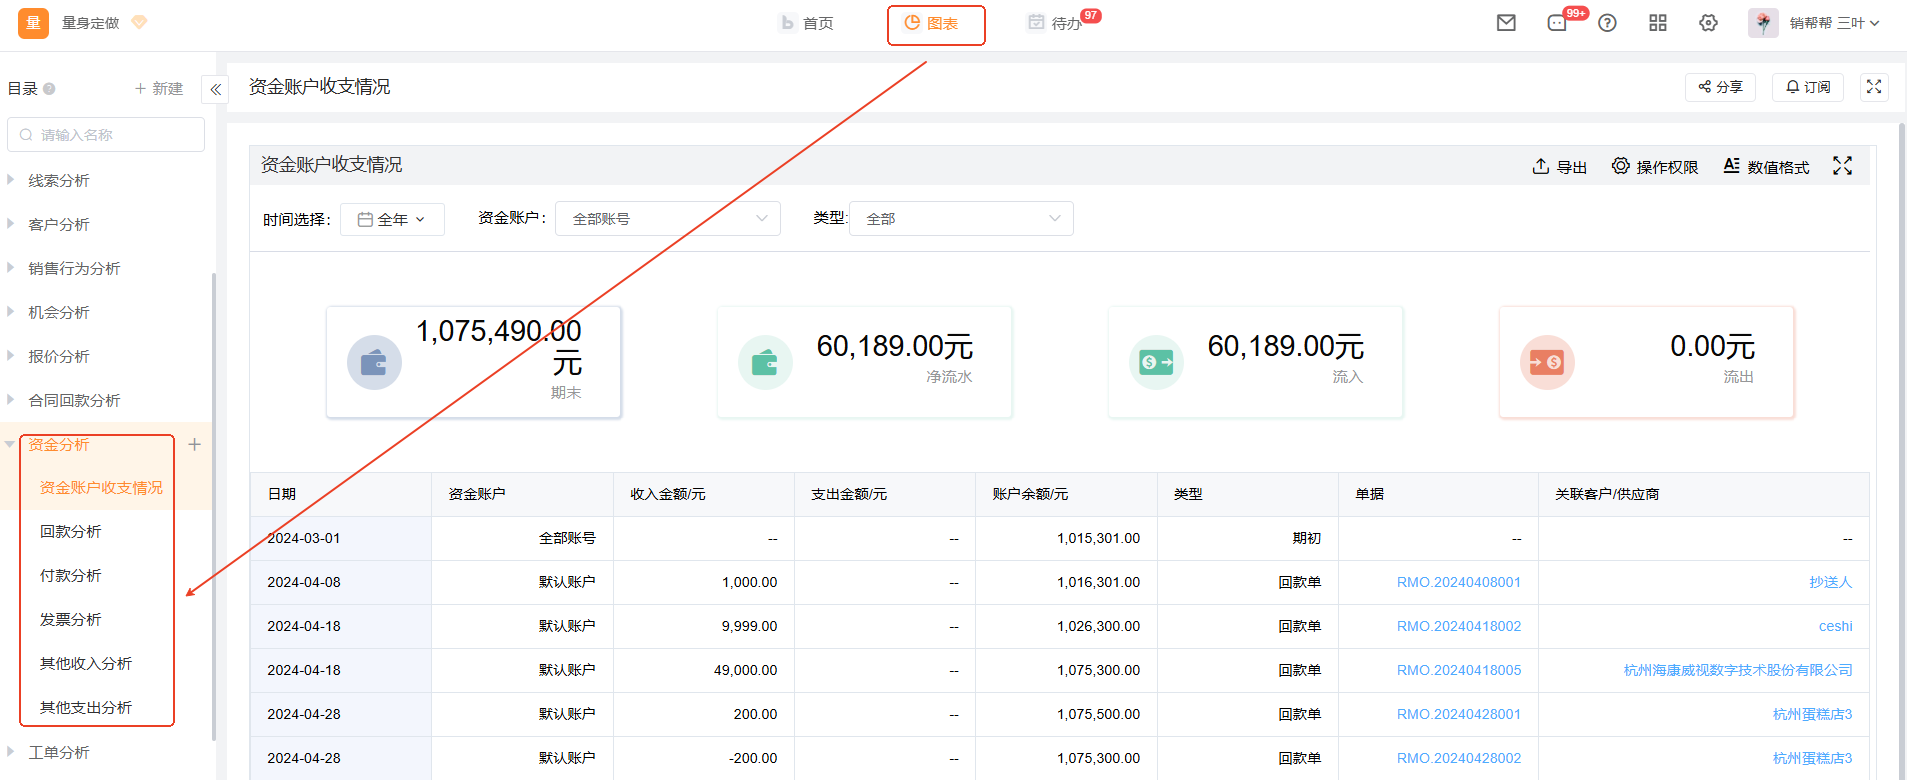Open the settings gear icon

pos(1708,23)
